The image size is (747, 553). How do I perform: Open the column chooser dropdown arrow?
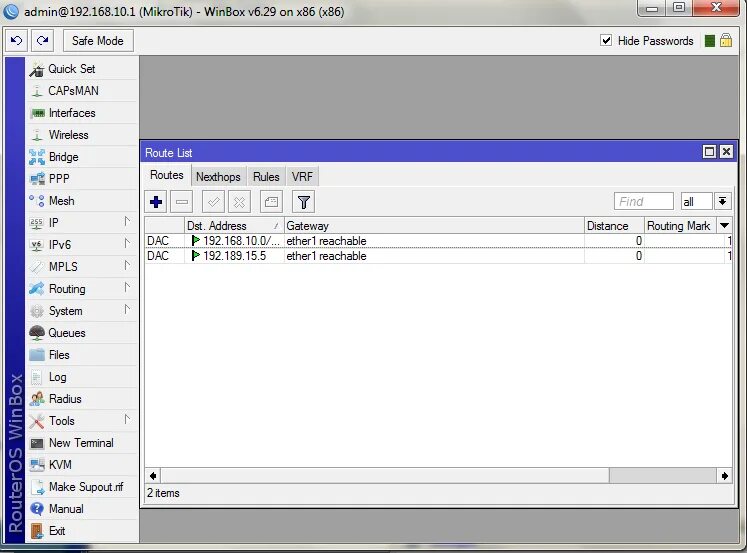click(725, 226)
